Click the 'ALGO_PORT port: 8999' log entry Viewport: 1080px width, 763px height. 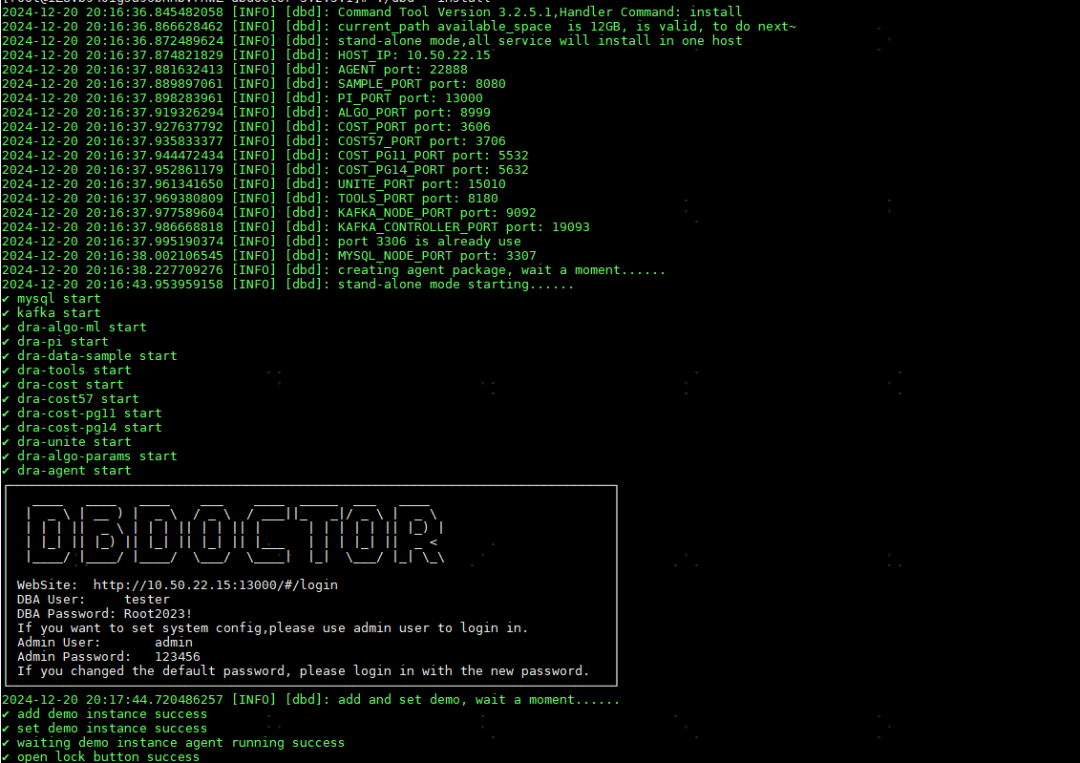(246, 112)
